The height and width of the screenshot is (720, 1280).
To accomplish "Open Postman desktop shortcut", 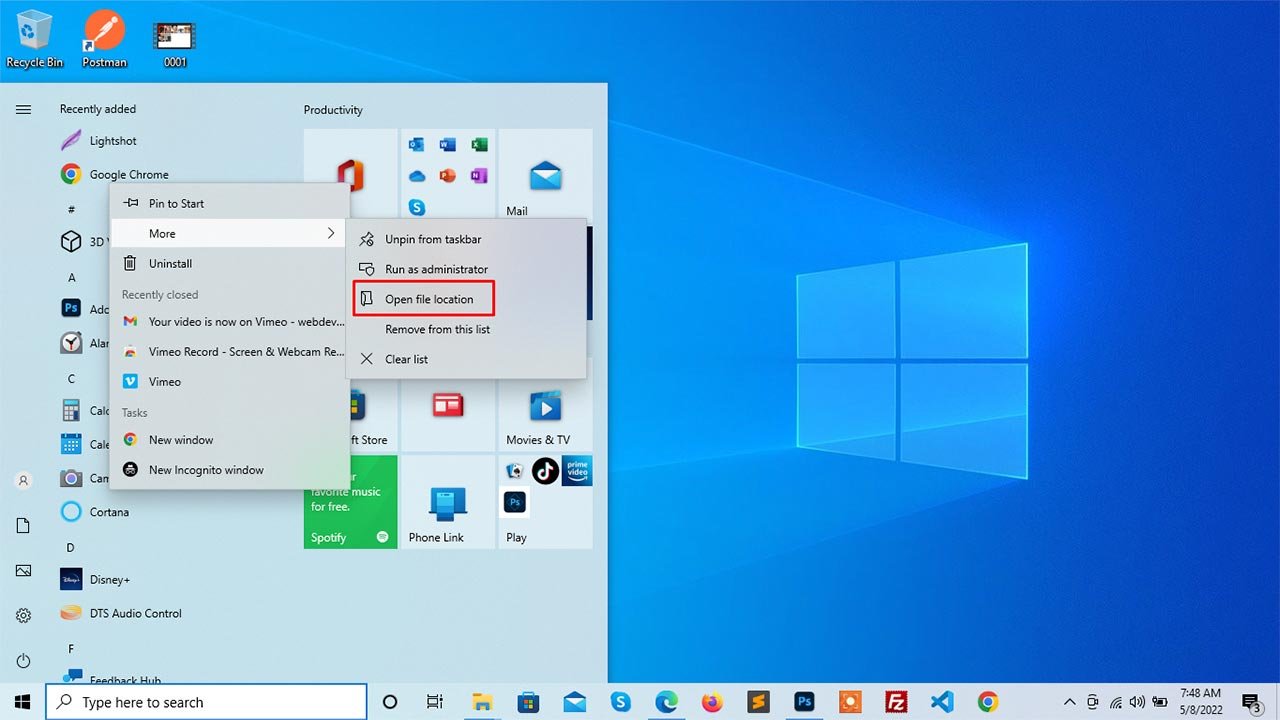I will 104,39.
